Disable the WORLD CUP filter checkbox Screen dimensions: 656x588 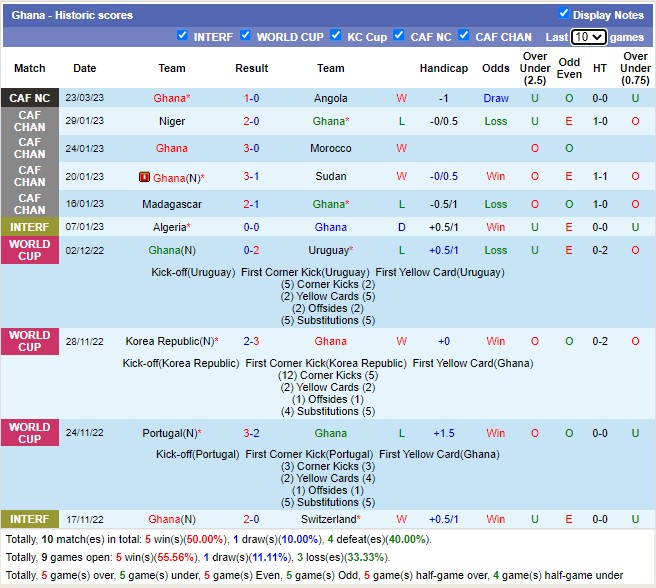pos(246,36)
